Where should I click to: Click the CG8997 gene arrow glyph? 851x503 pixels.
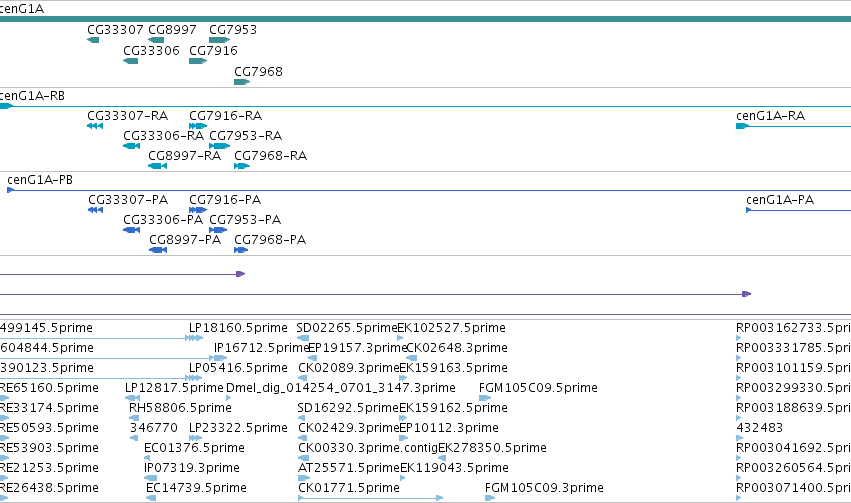coord(156,40)
